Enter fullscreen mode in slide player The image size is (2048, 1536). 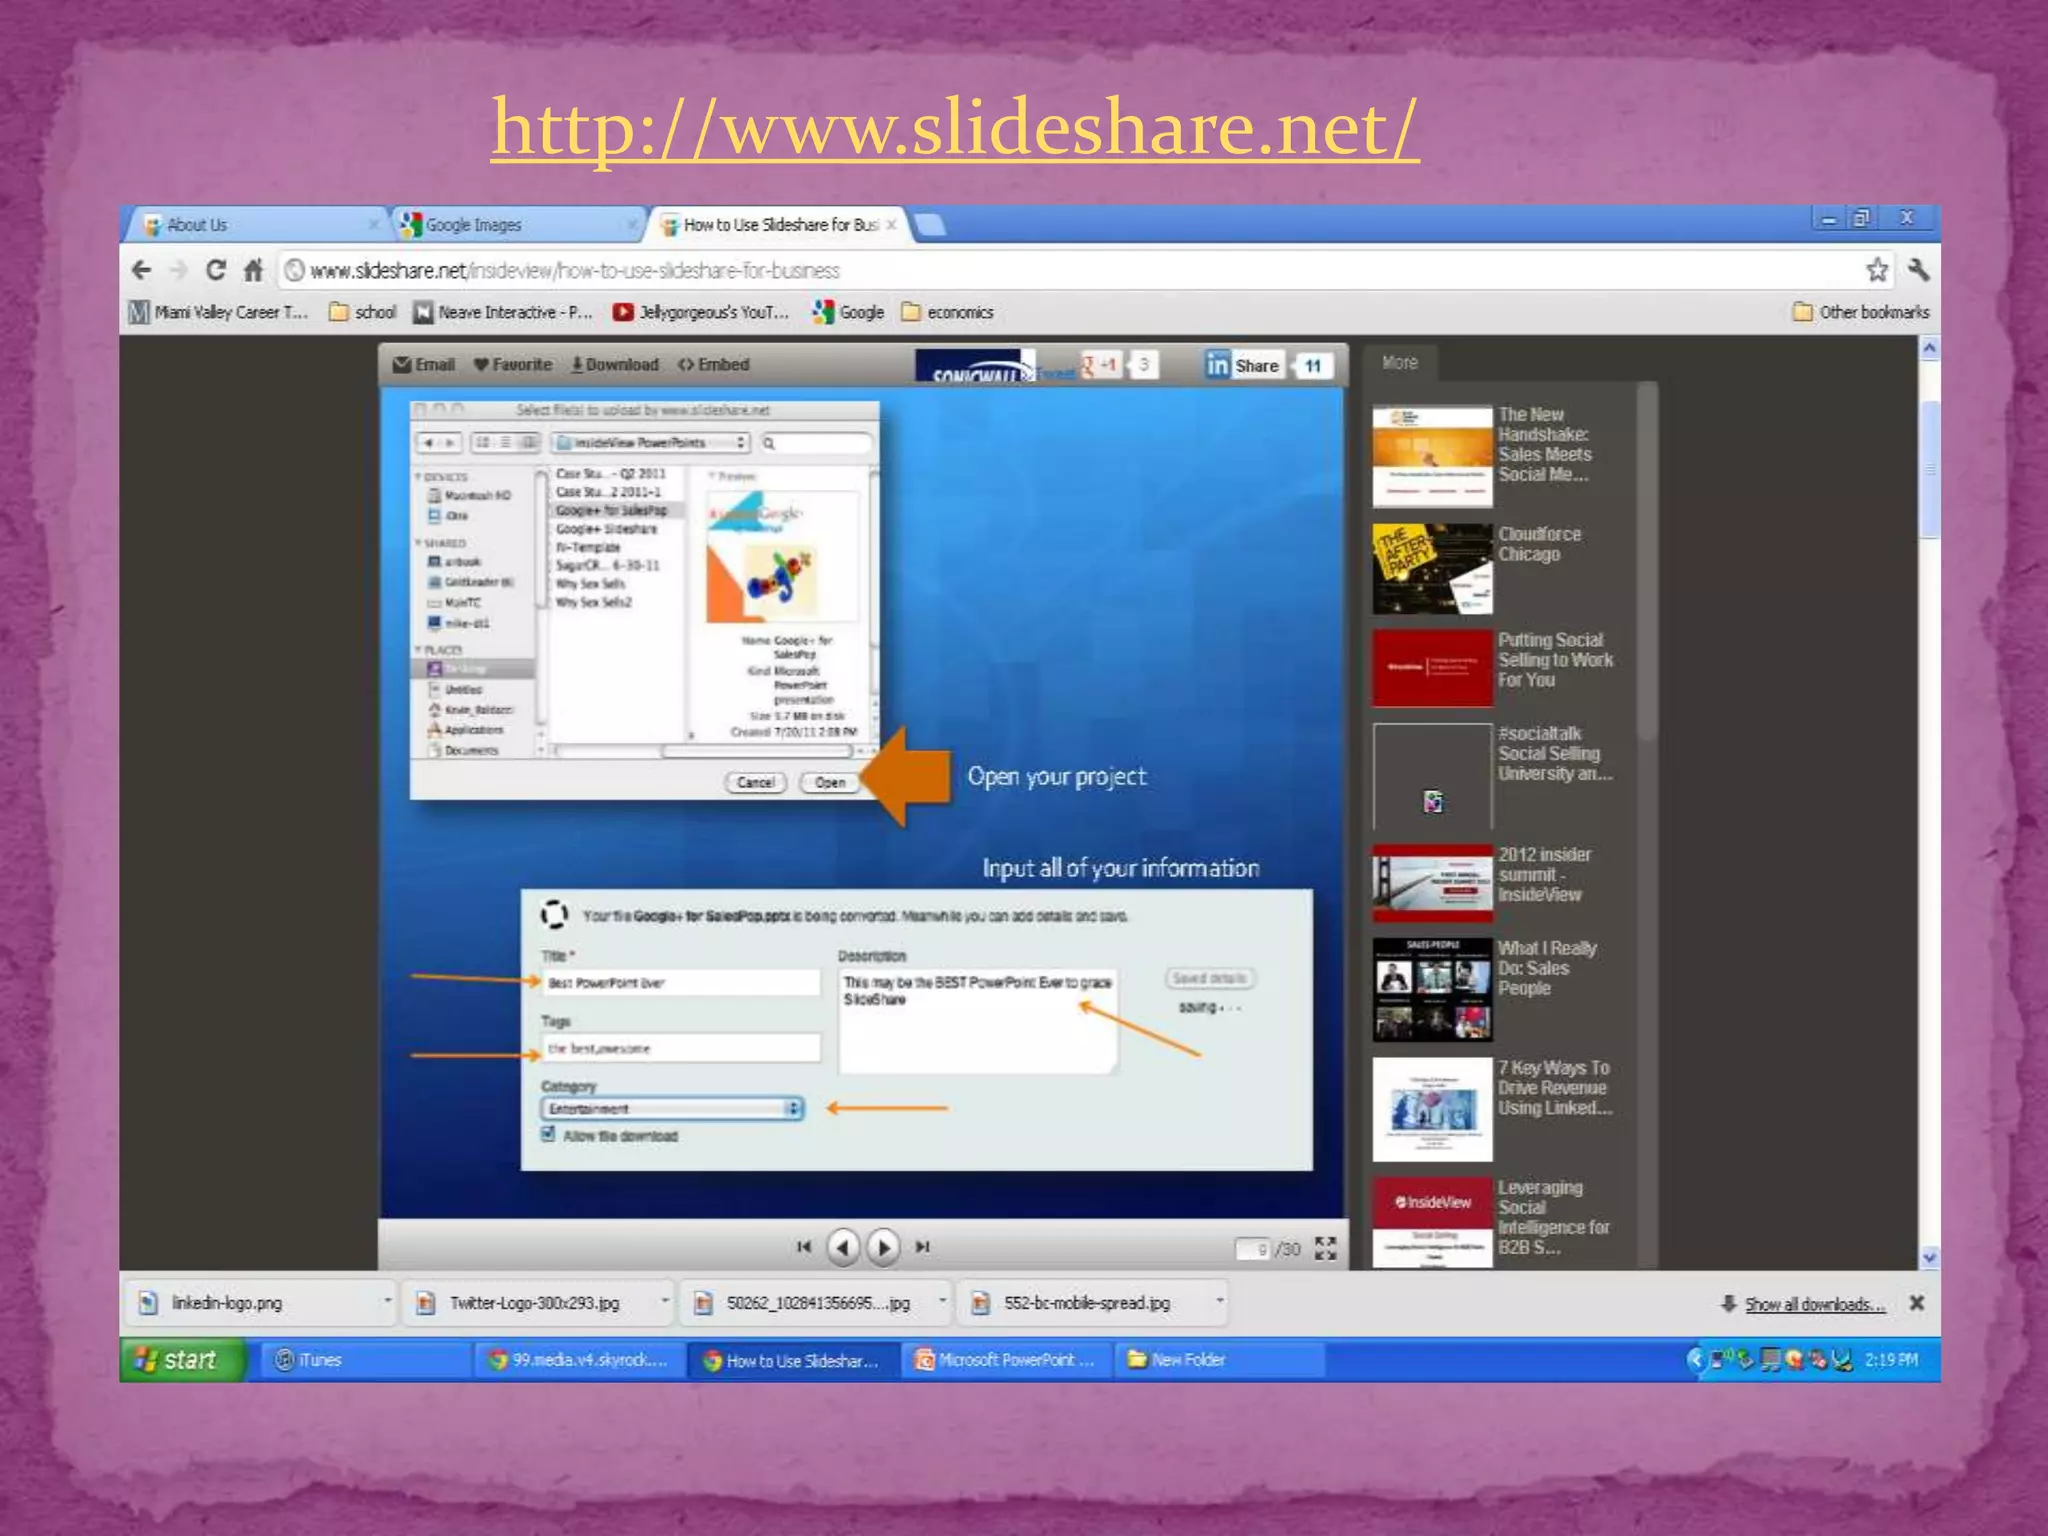click(x=1325, y=1248)
